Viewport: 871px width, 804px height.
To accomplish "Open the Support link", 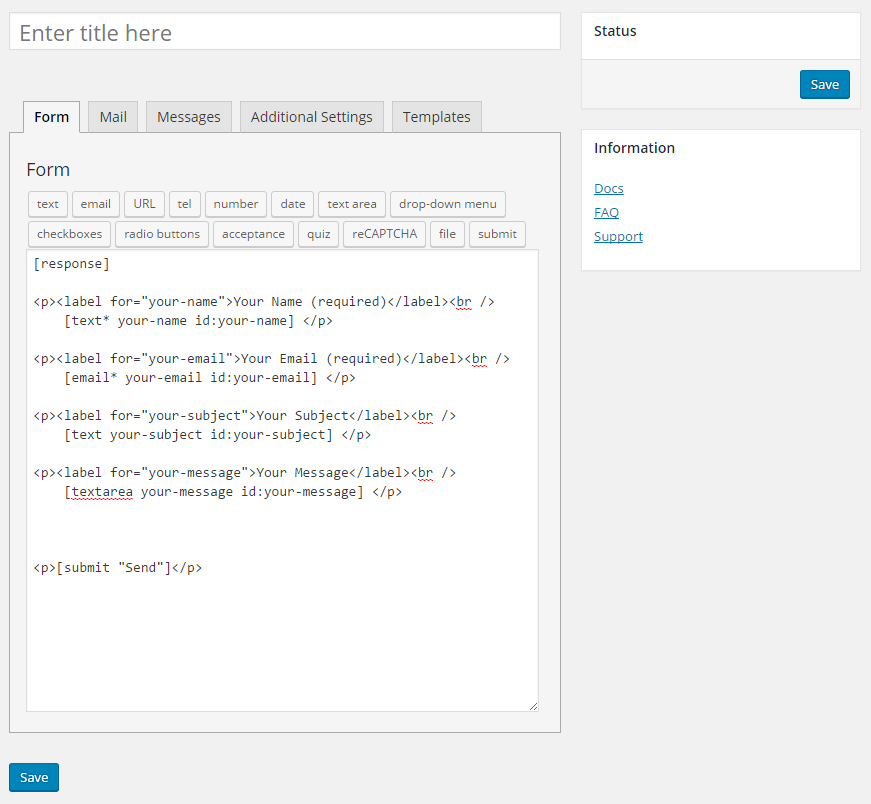I will tap(618, 237).
